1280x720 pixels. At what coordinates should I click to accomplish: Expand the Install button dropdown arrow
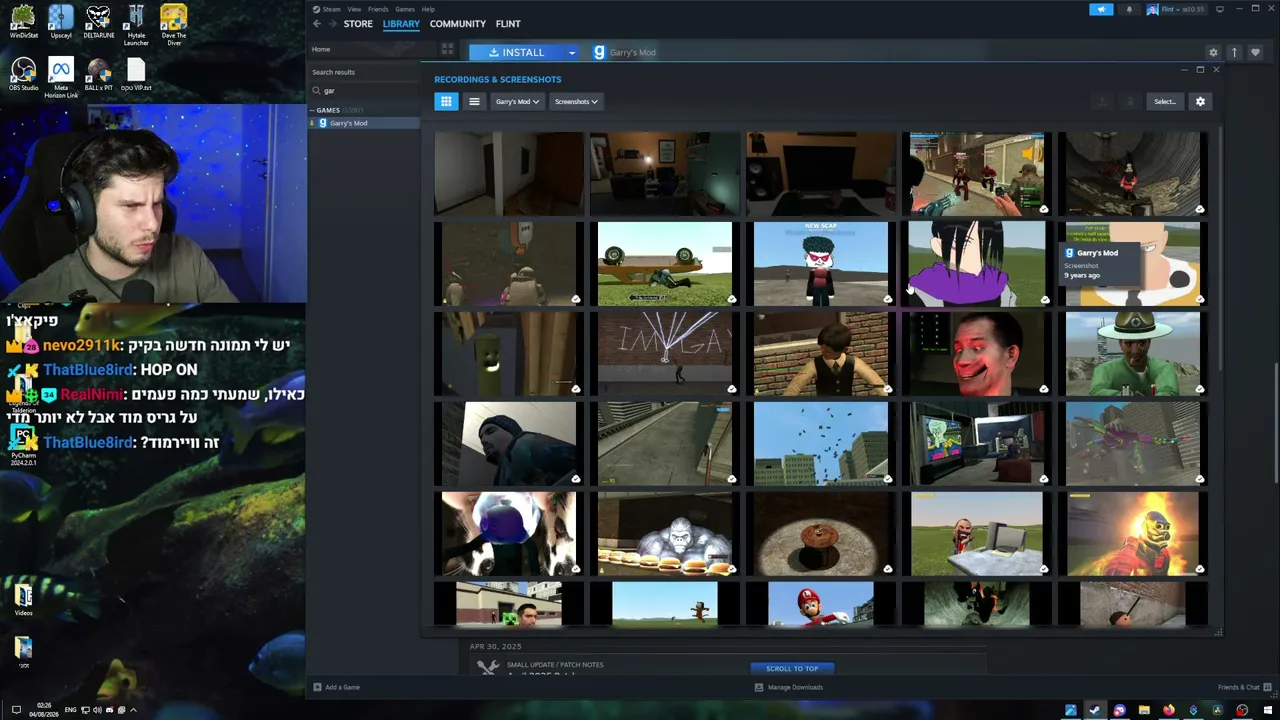pos(572,52)
